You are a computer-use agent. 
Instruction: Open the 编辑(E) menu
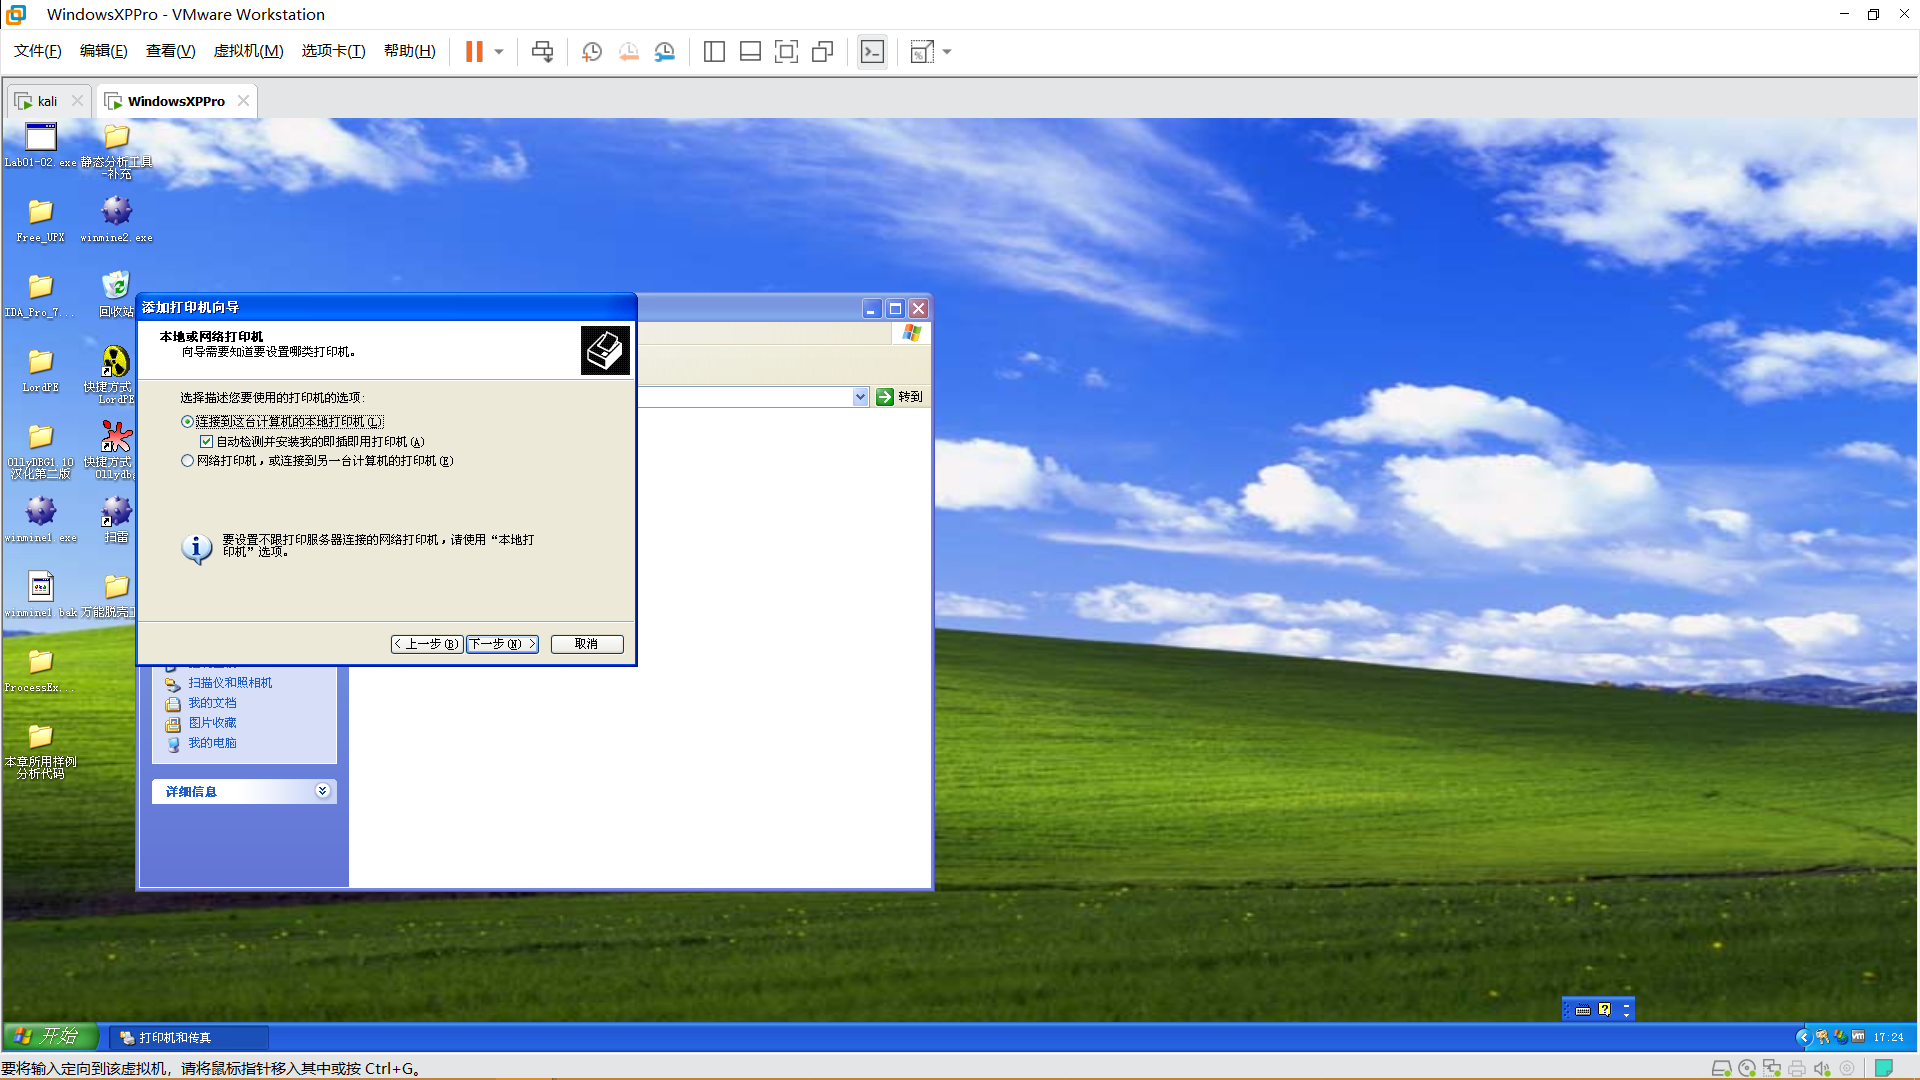[104, 51]
